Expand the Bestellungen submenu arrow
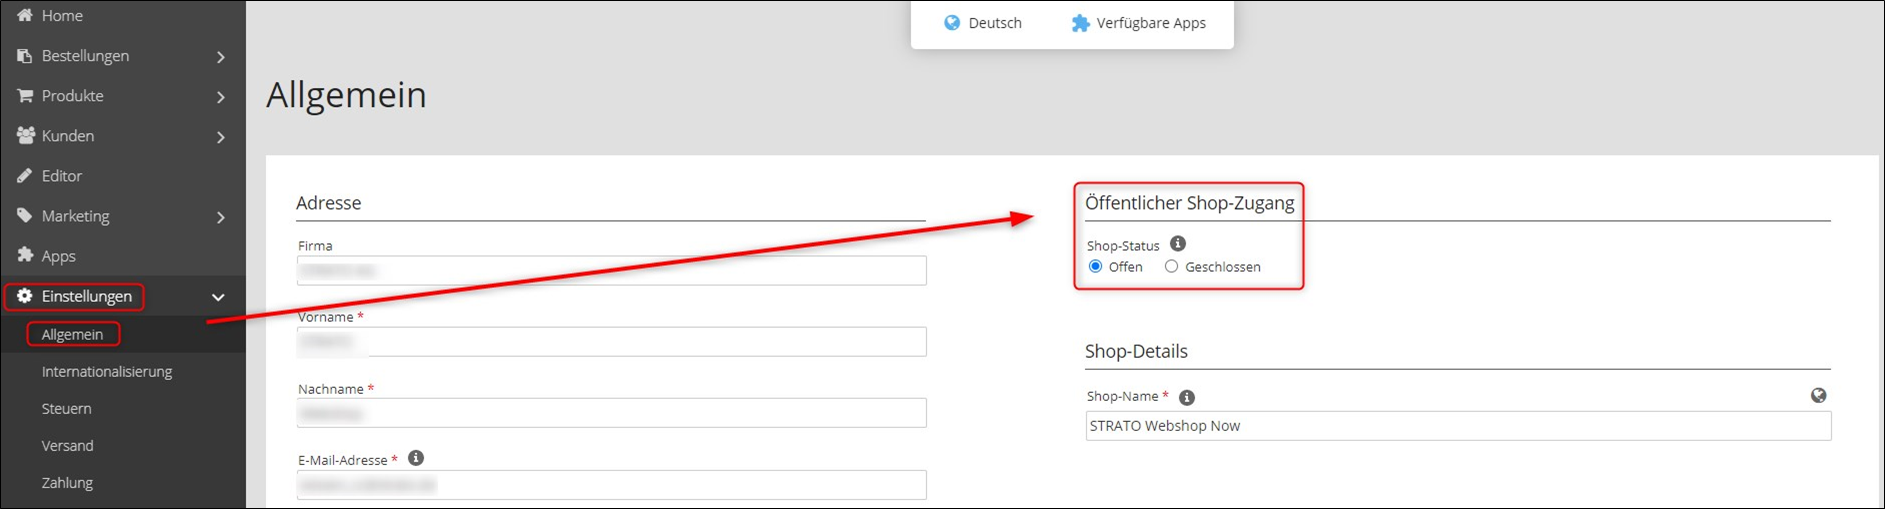1885x509 pixels. pyautogui.click(x=221, y=57)
